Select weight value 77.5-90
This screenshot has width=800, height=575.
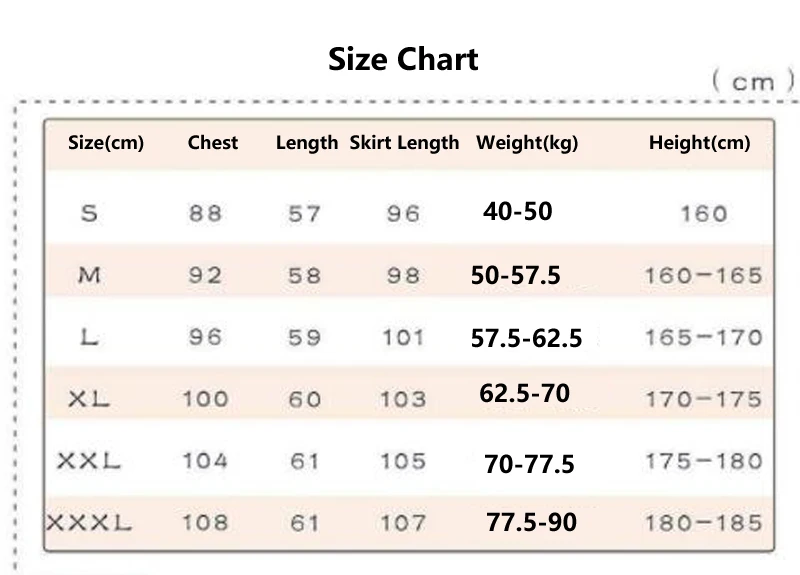pos(531,522)
